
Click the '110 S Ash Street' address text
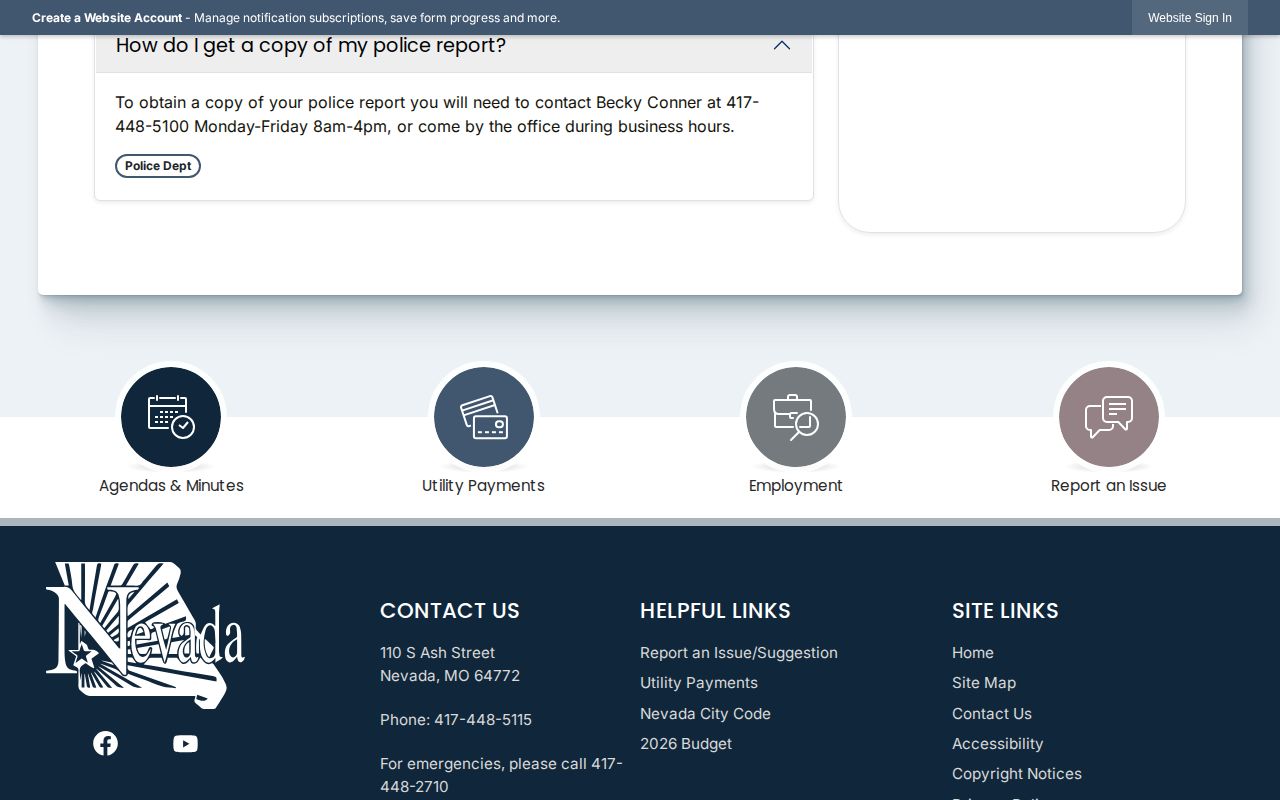[438, 653]
